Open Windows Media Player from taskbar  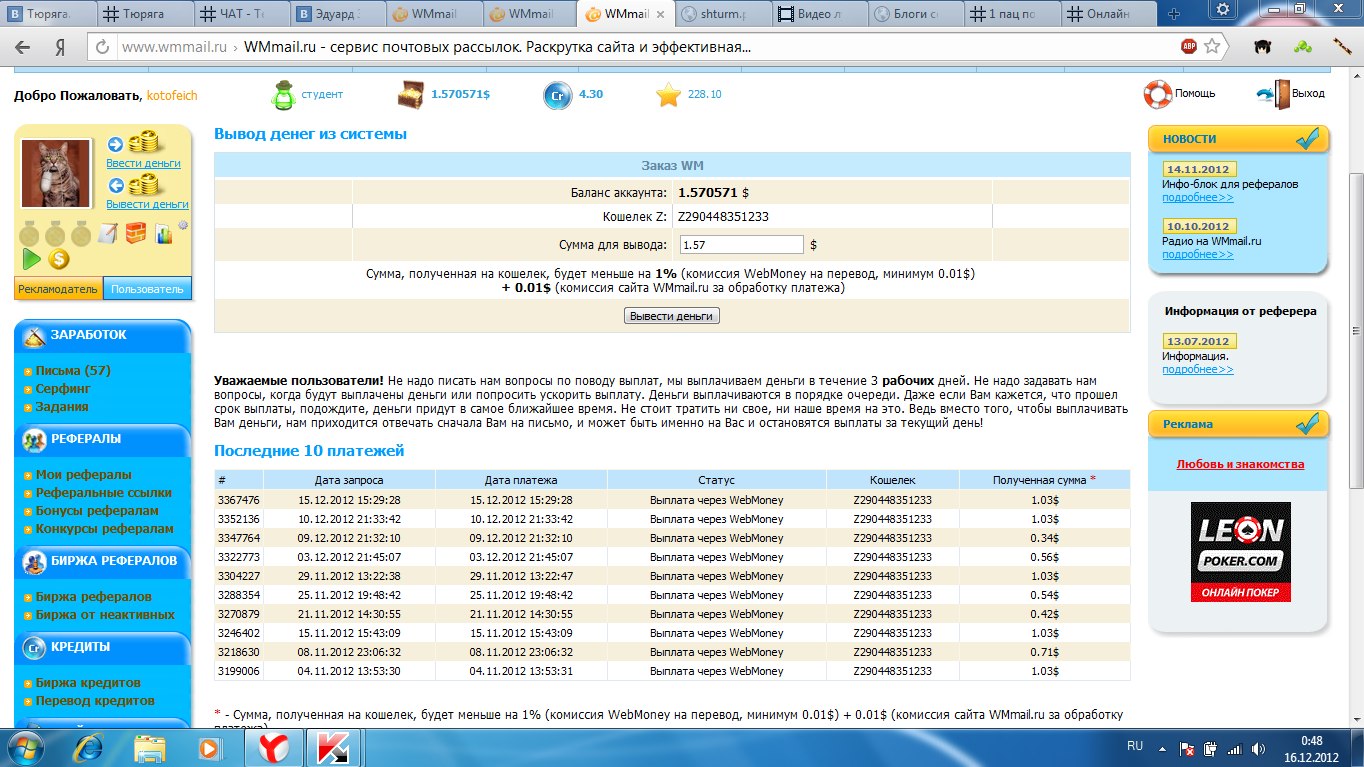pos(209,747)
